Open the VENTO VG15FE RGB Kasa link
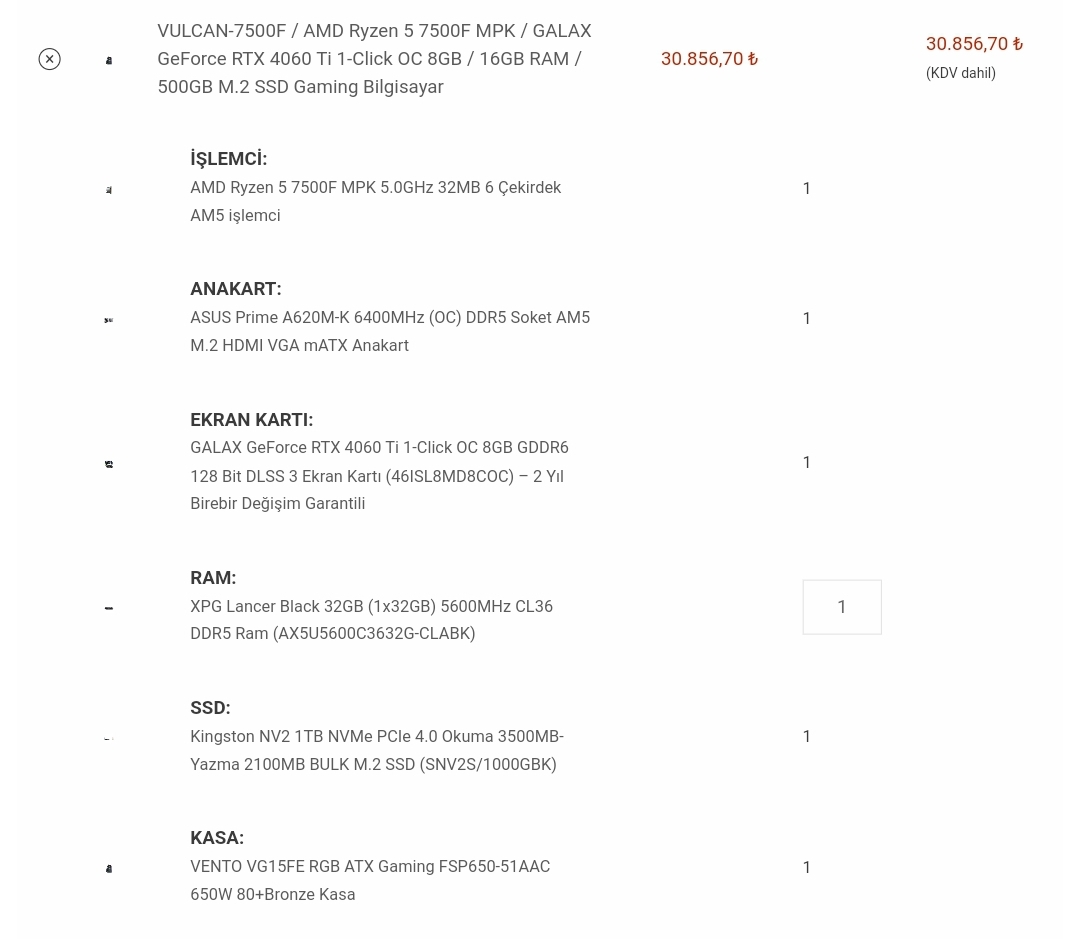Screen dimensions: 1080x939 [x=370, y=880]
